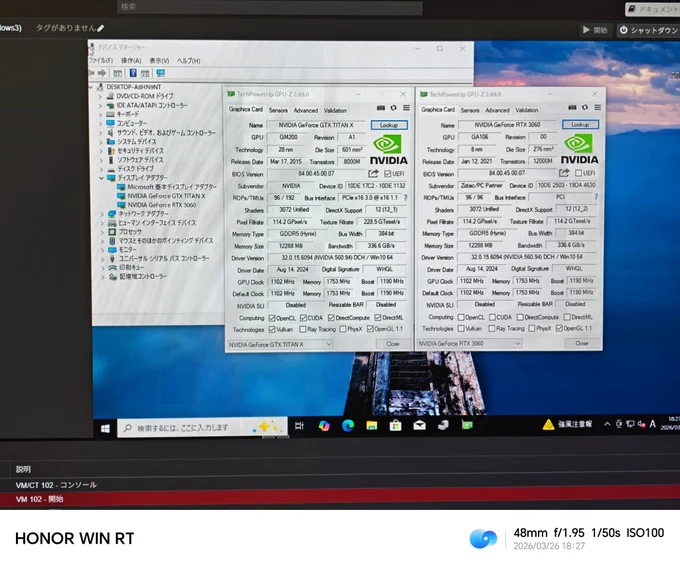Switch to Sensors tab in TITAN X window
Image resolution: width=680 pixels, height=567 pixels.
pyautogui.click(x=278, y=111)
